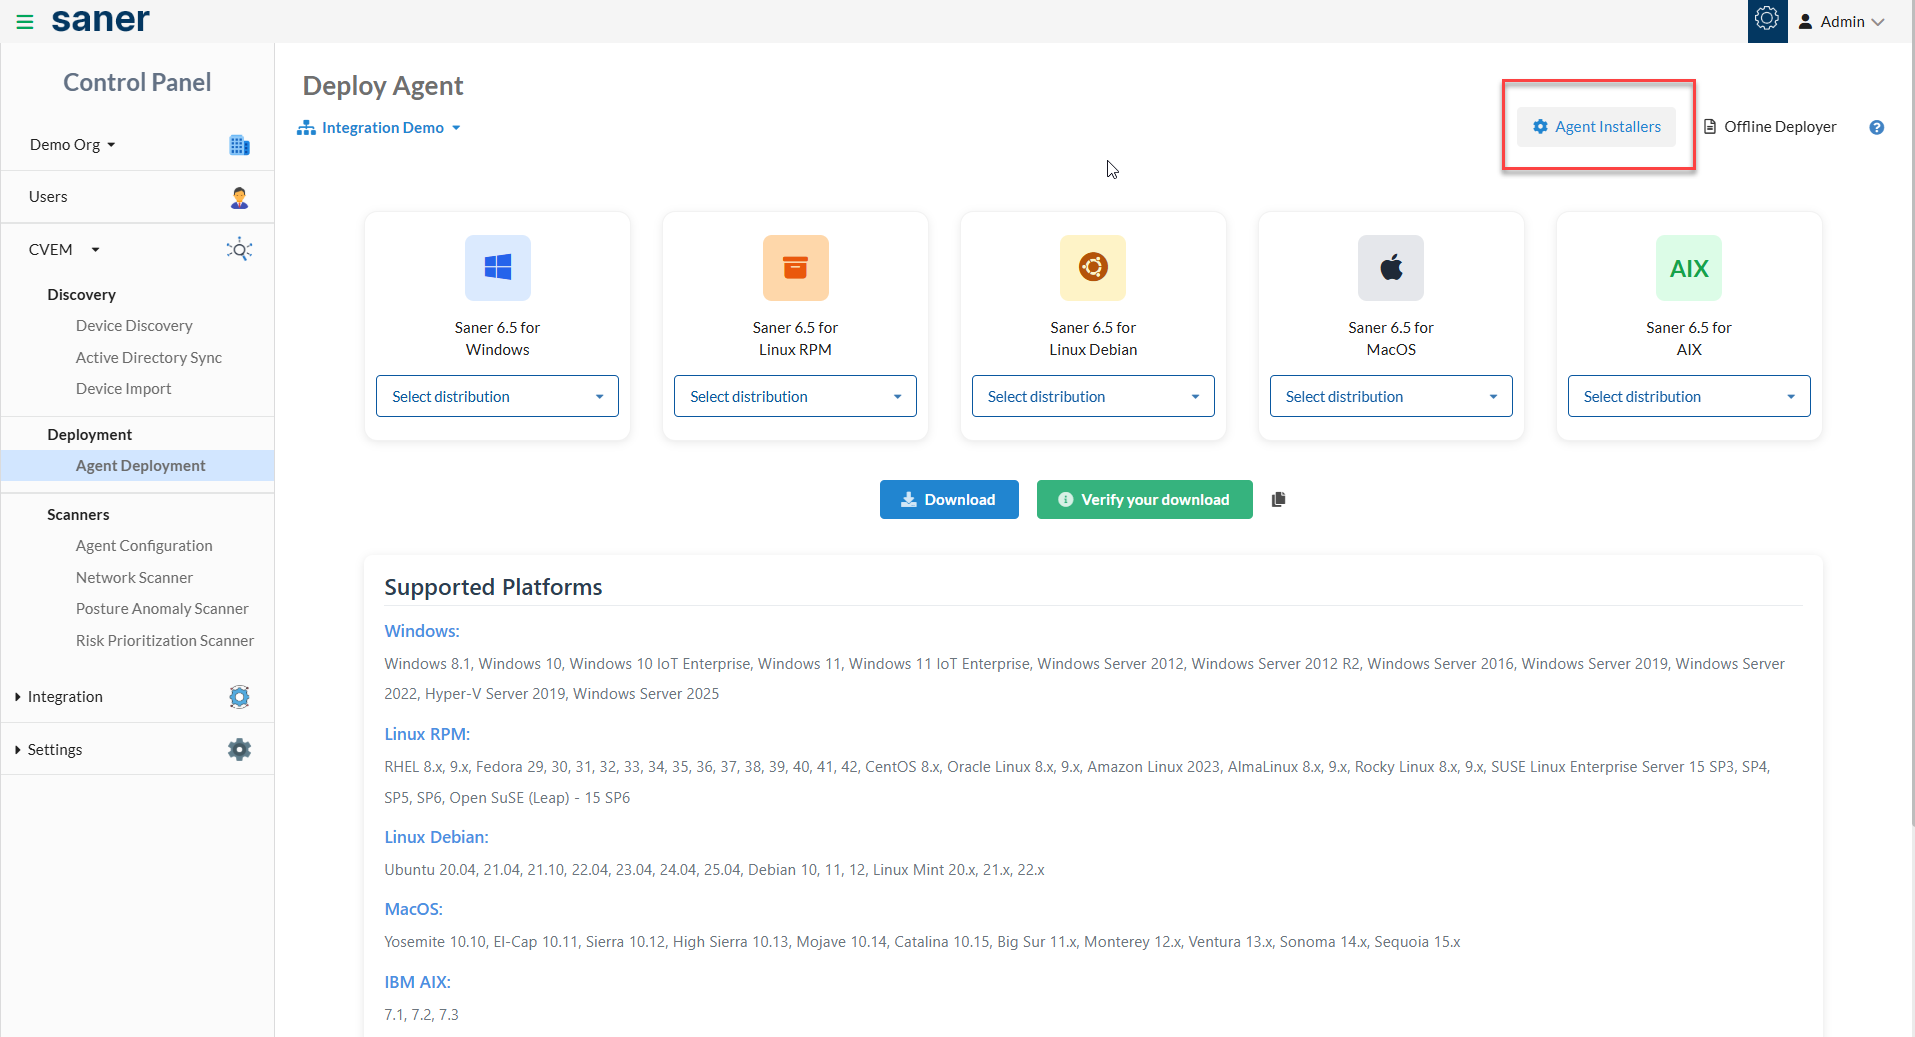Image resolution: width=1915 pixels, height=1037 pixels.
Task: Open the Demo Org selector
Action: click(x=73, y=145)
